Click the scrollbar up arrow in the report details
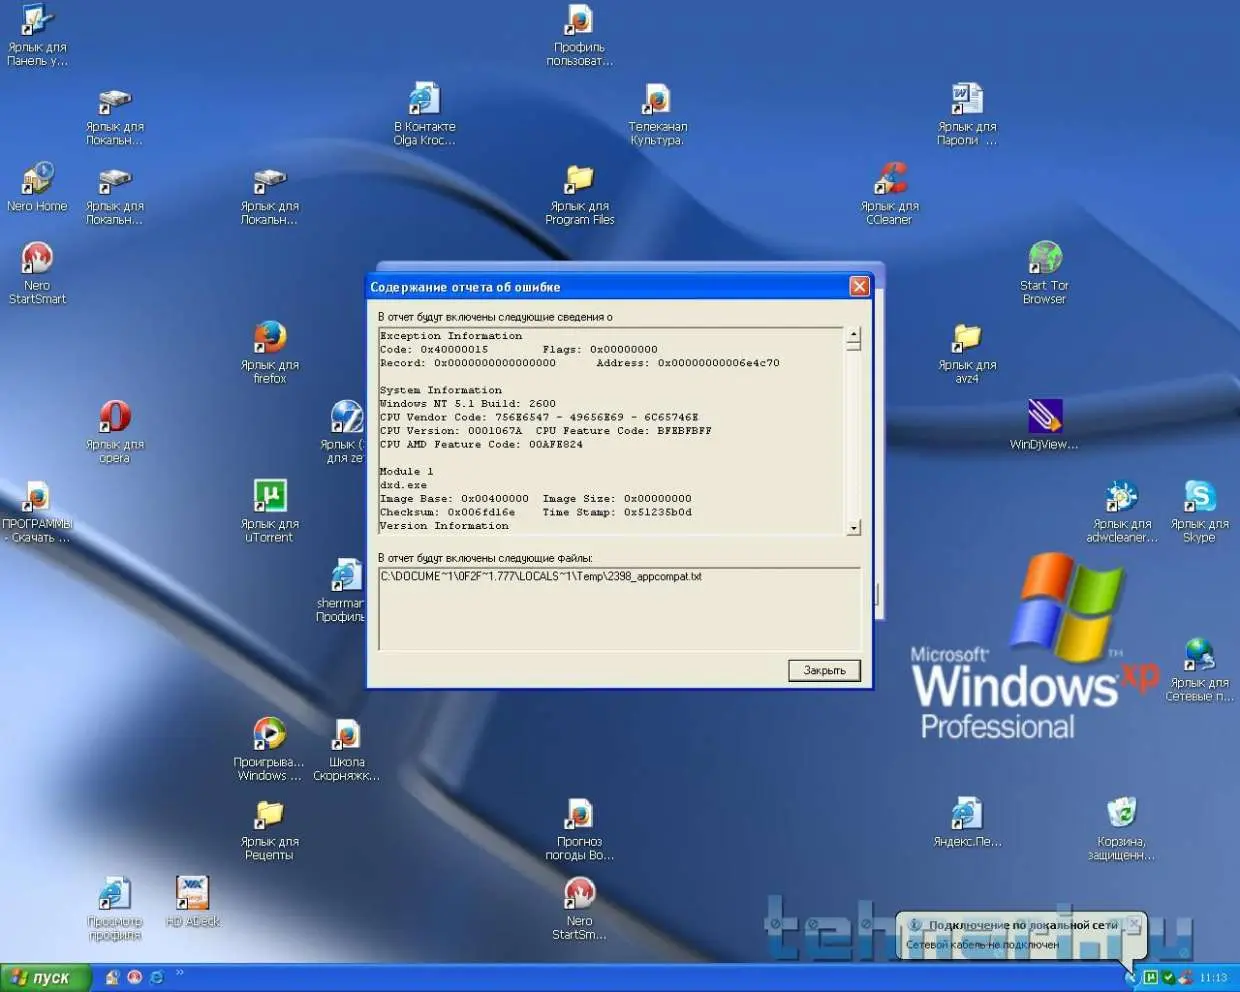Viewport: 1240px width, 992px height. point(853,335)
